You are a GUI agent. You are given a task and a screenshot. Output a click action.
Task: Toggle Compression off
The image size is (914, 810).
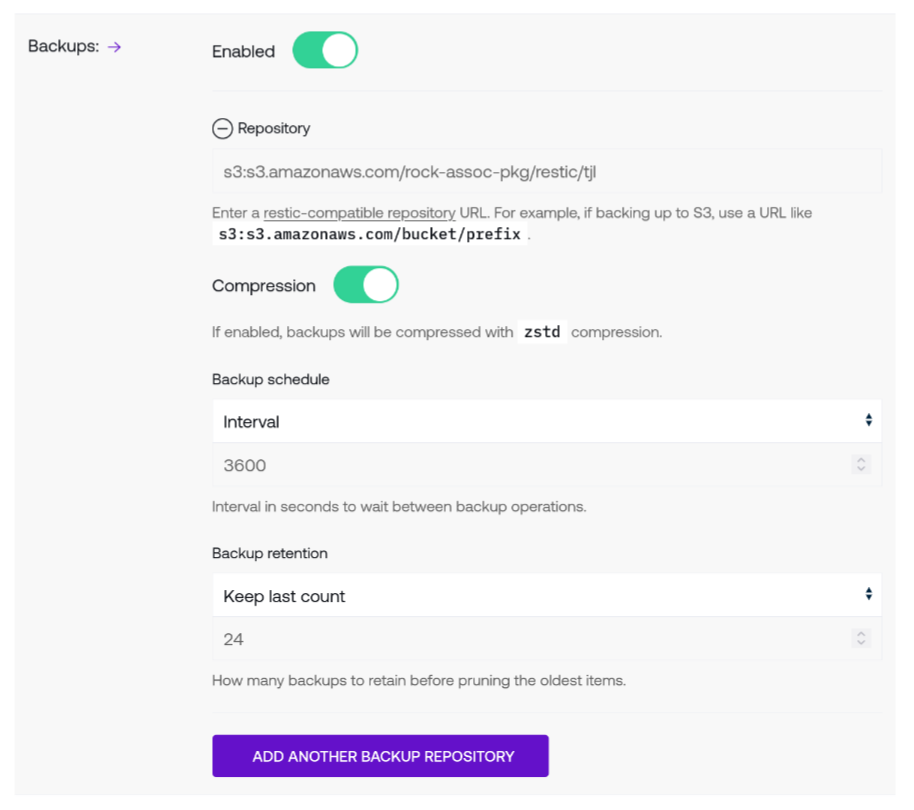tap(365, 284)
